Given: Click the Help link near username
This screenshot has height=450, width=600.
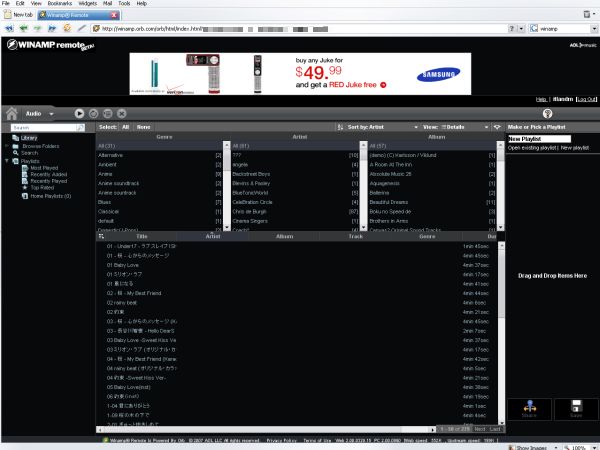Looking at the screenshot, I should coord(541,99).
